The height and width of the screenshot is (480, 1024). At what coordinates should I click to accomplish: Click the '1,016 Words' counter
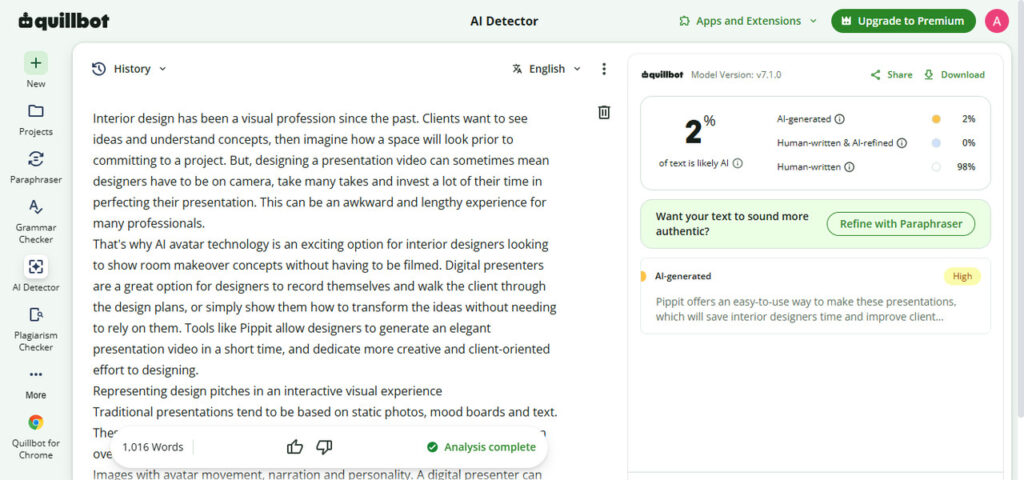click(153, 447)
